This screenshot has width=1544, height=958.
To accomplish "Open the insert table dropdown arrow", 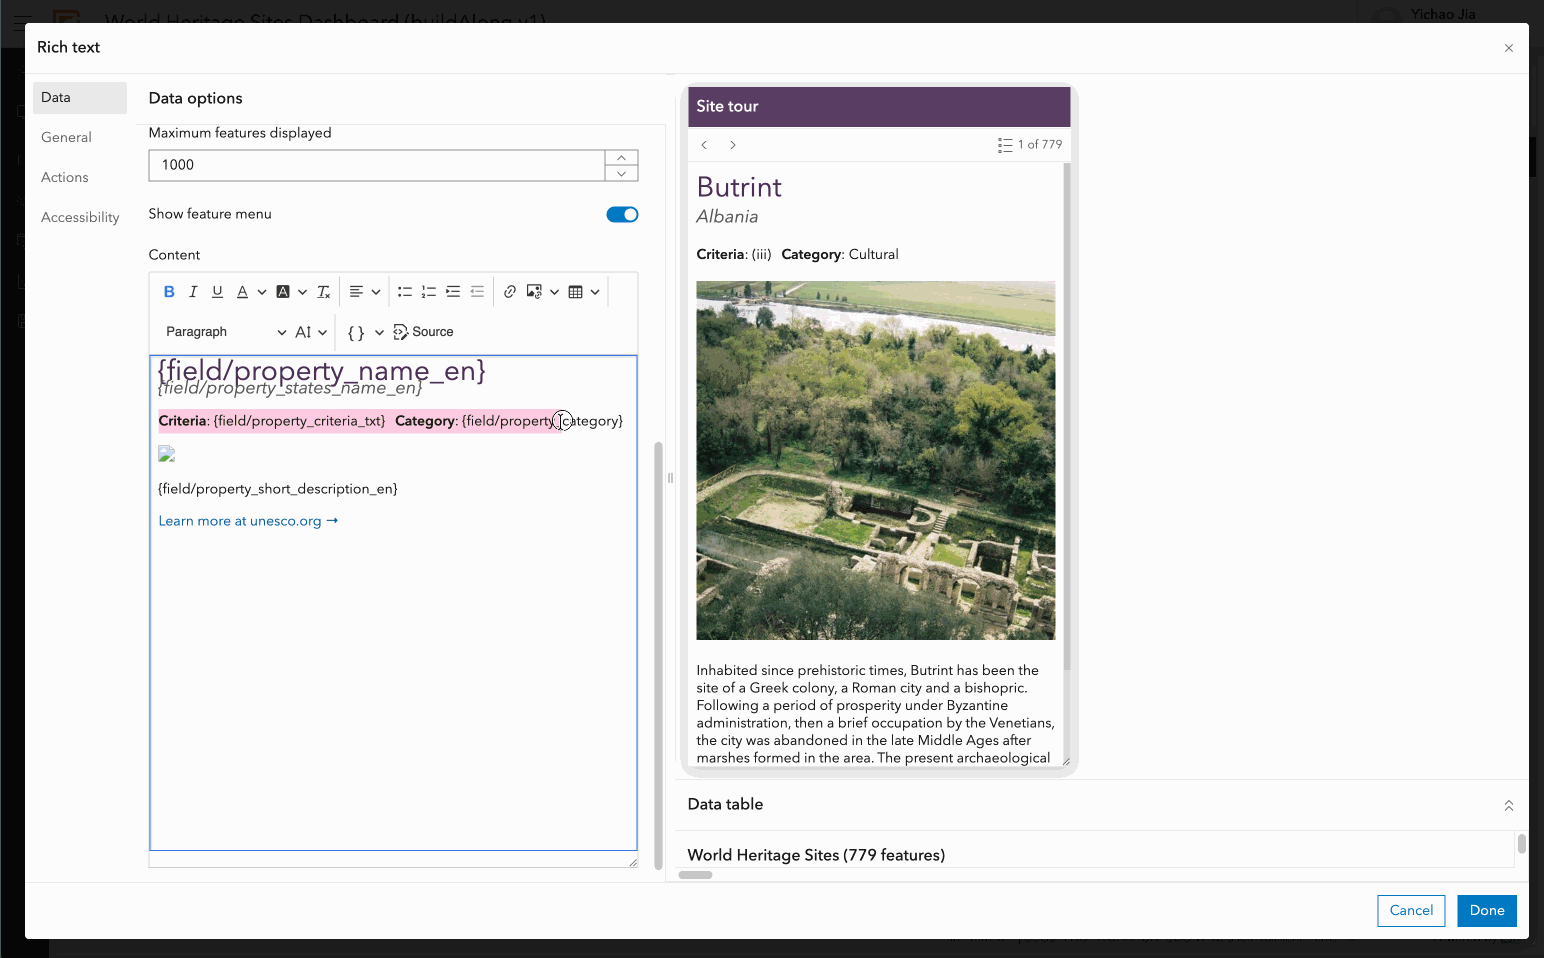I will [595, 292].
